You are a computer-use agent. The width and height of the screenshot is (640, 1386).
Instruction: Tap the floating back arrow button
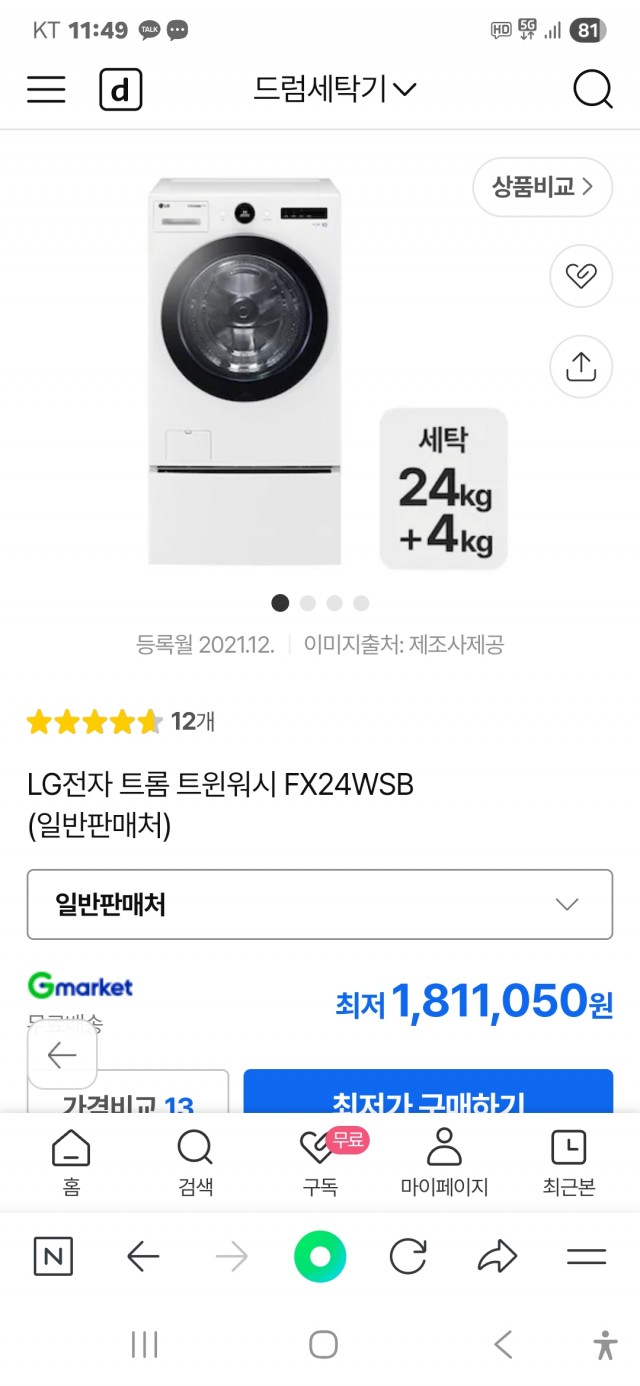62,1055
